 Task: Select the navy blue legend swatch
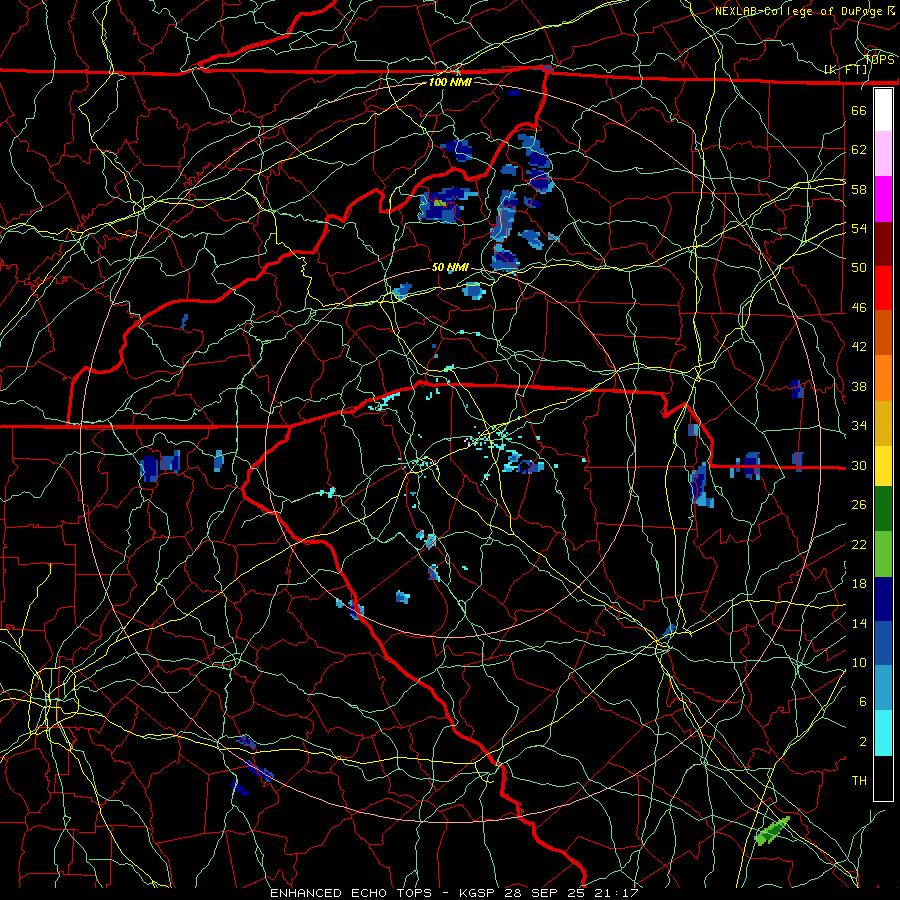tap(883, 599)
